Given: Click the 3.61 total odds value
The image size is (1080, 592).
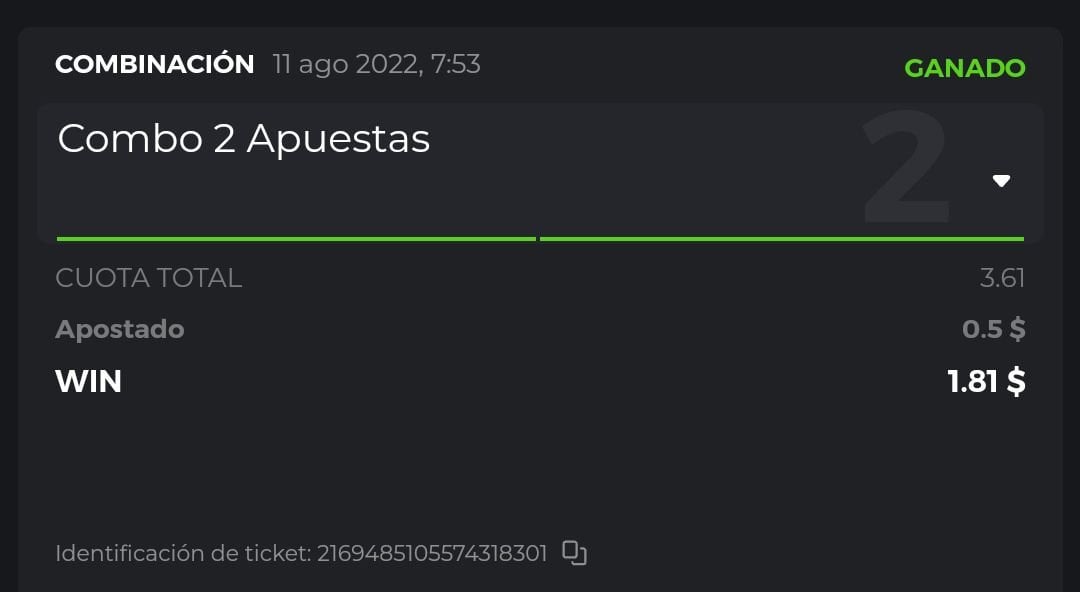Looking at the screenshot, I should pos(1002,278).
